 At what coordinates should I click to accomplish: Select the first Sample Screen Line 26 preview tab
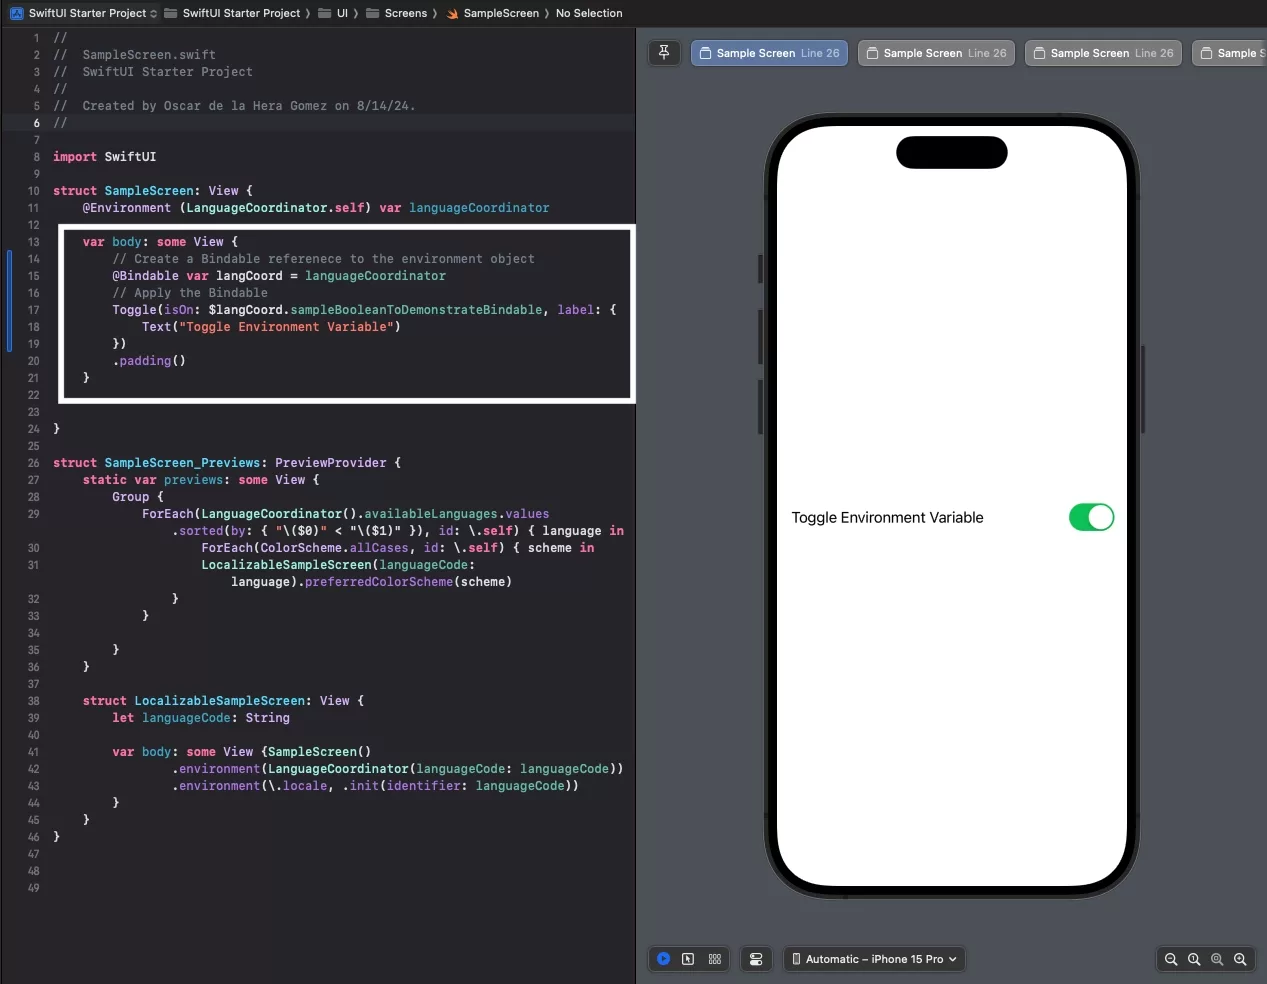tap(769, 53)
